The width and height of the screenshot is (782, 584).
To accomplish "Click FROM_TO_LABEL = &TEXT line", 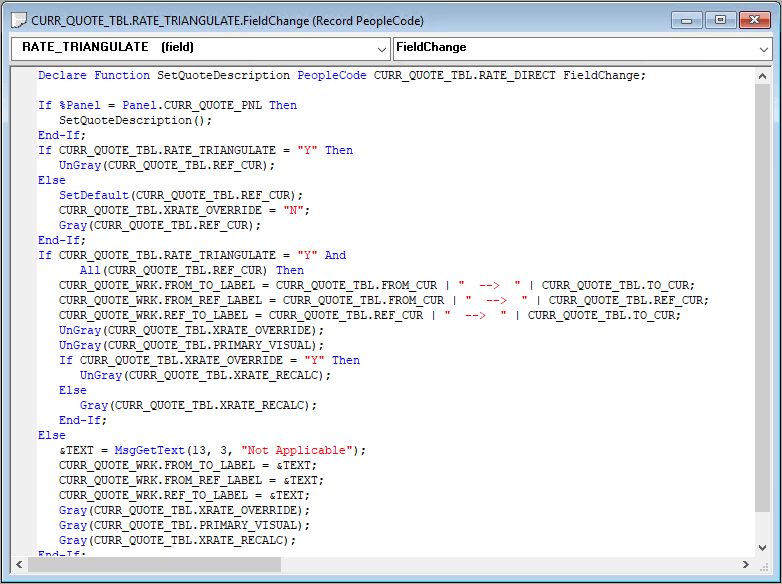I will coord(188,465).
